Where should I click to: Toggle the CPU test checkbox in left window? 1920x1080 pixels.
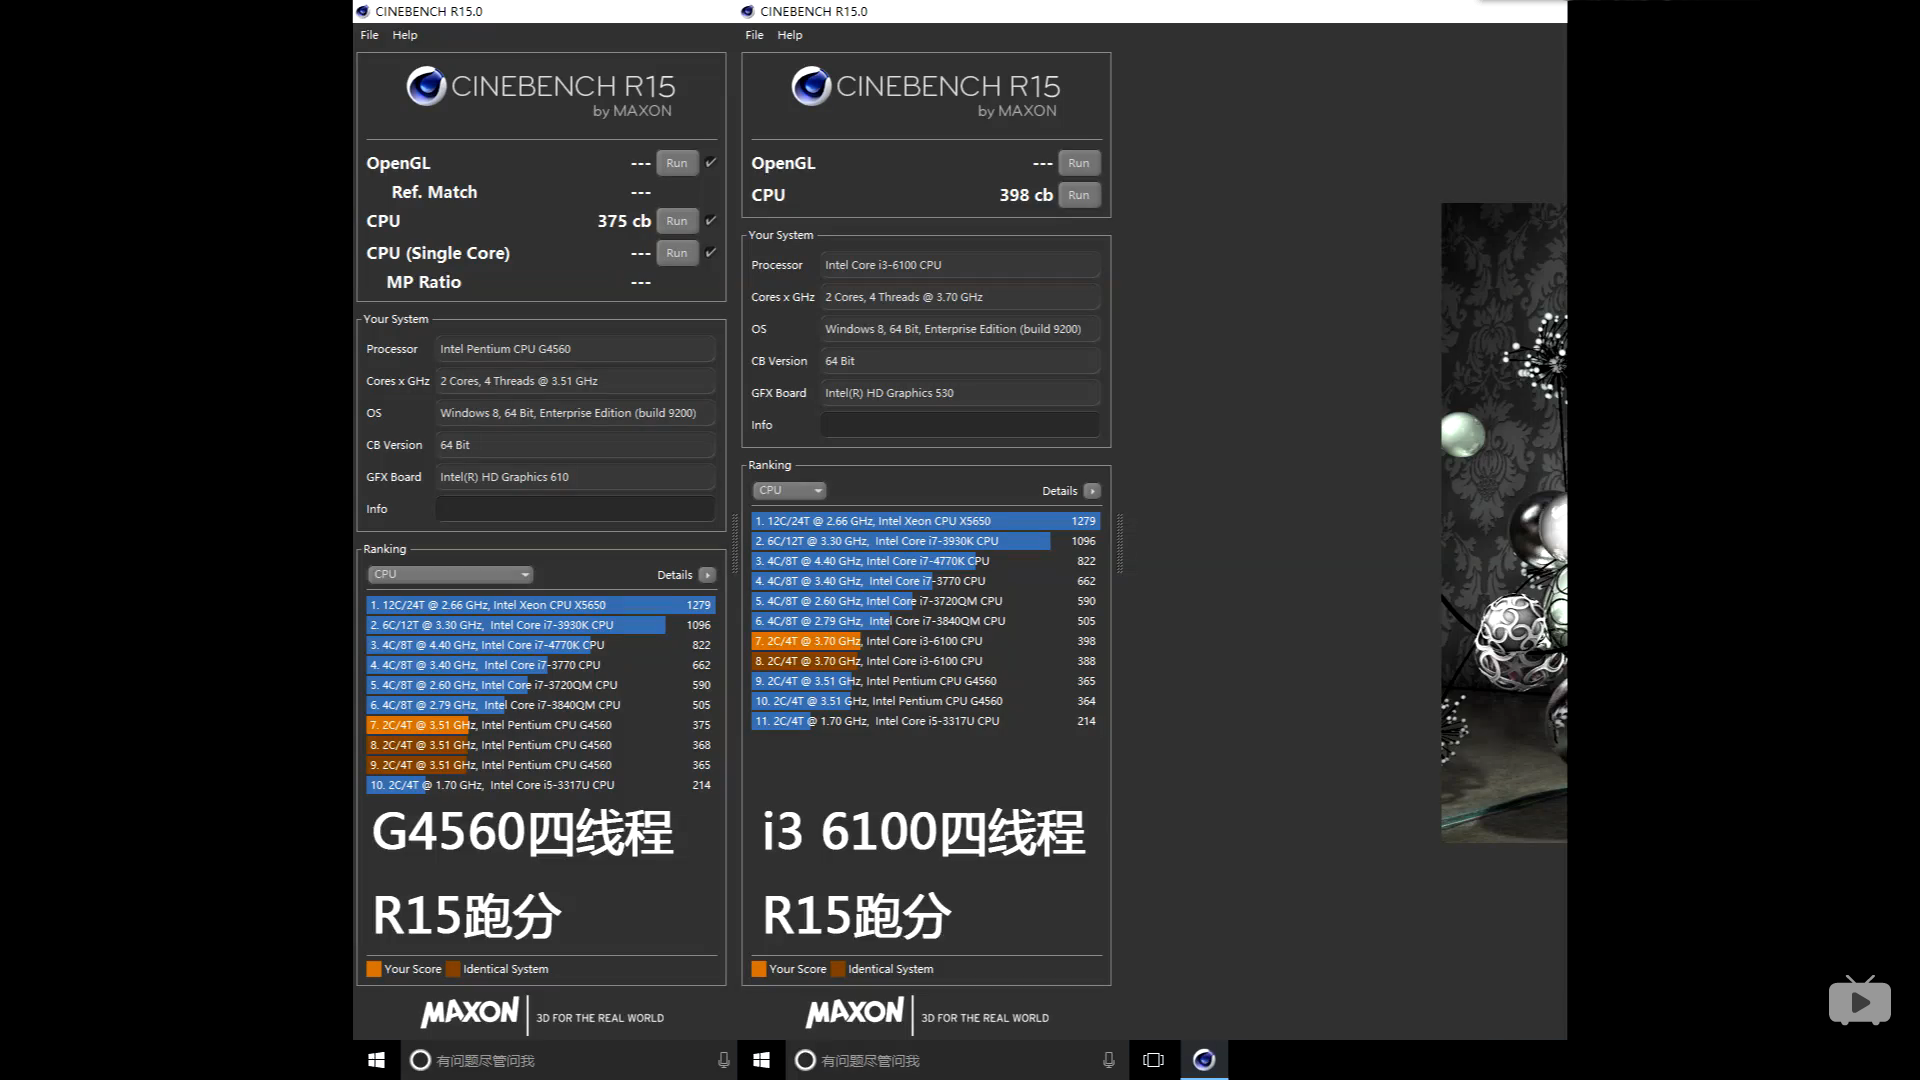(711, 220)
